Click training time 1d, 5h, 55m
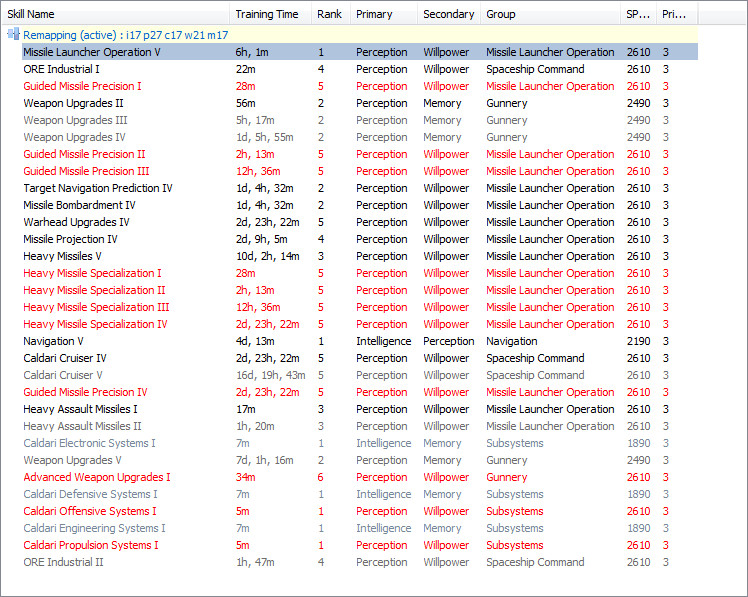Image resolution: width=748 pixels, height=597 pixels. (x=265, y=137)
